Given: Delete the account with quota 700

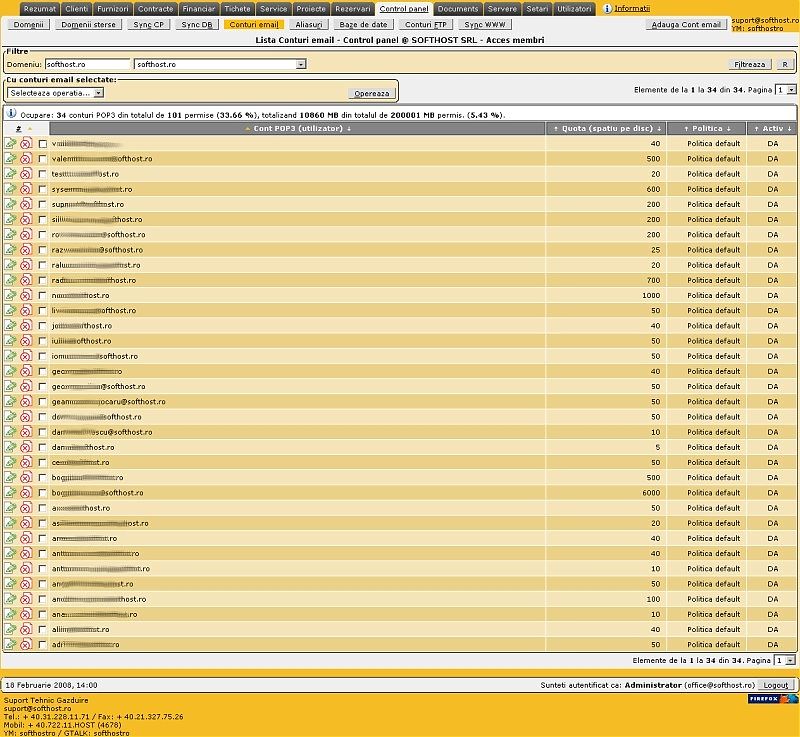Looking at the screenshot, I should pyautogui.click(x=26, y=280).
